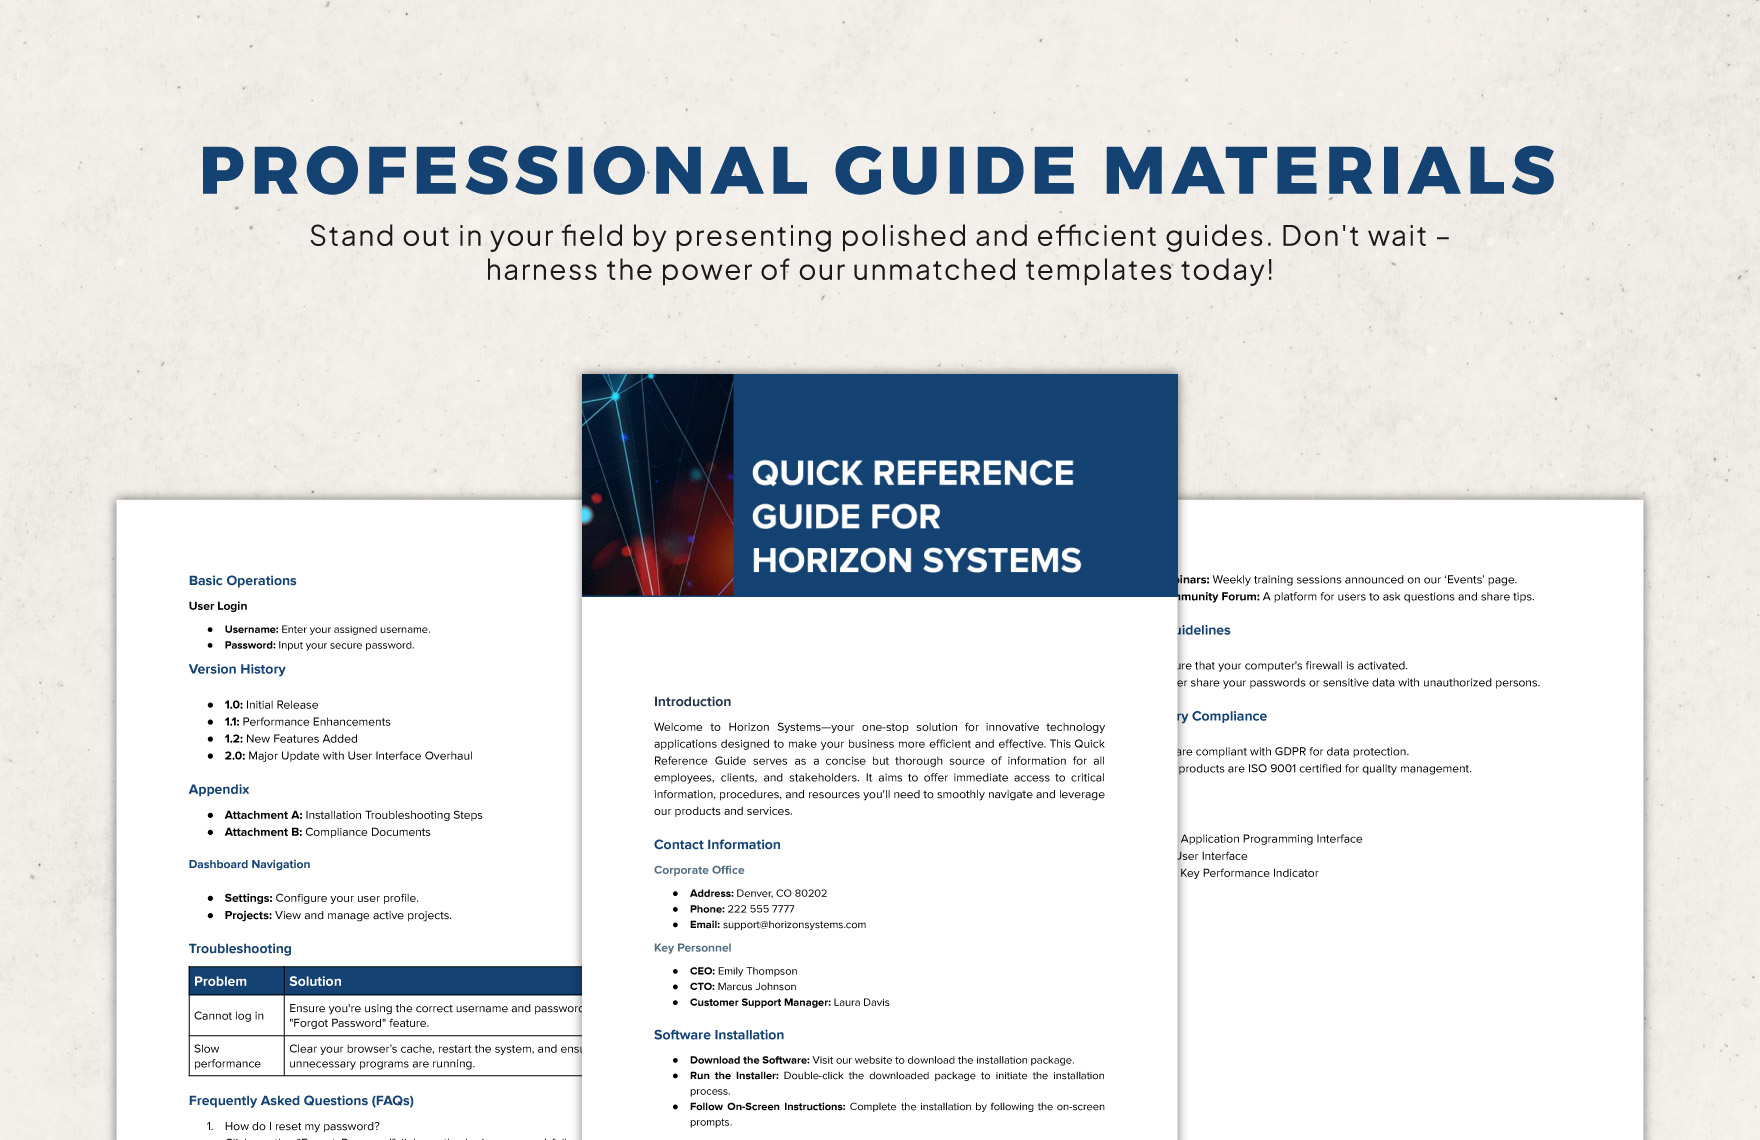Screen dimensions: 1760x1140
Task: Click 'Frequently Asked Questions (FAQs)' heading
Action: (x=301, y=1101)
